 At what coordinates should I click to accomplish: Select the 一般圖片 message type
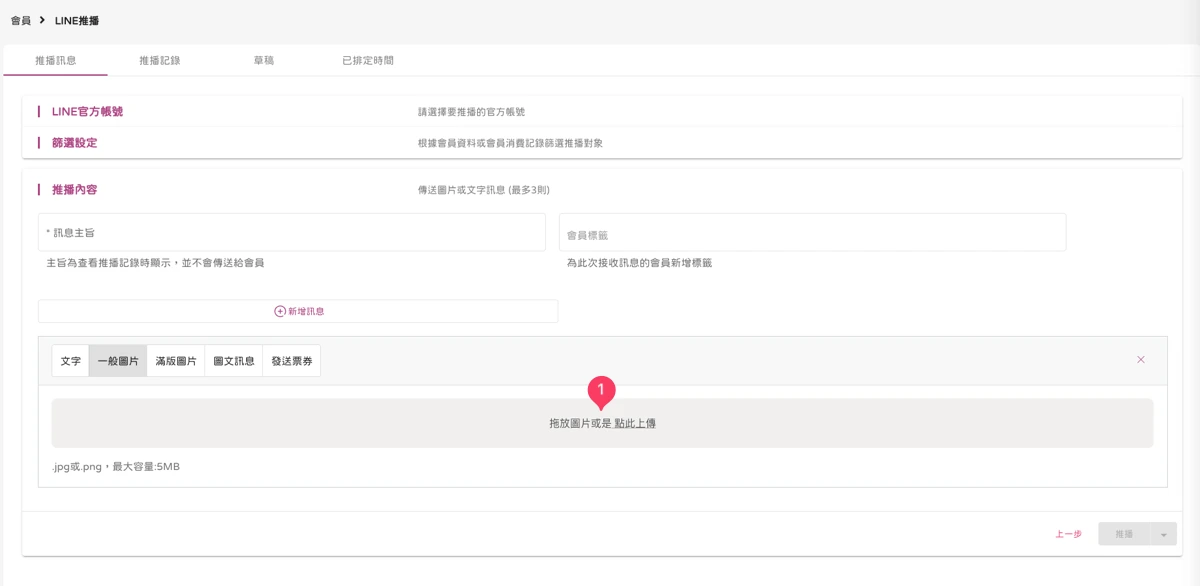118,361
